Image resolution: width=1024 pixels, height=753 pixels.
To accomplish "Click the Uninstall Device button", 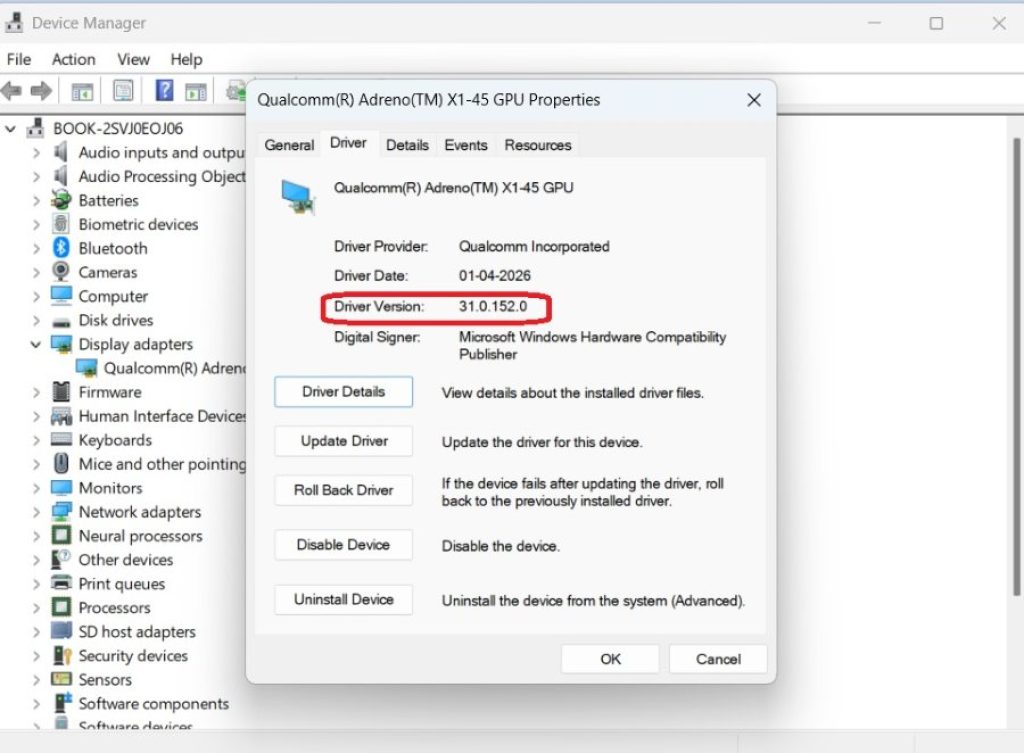I will 344,600.
